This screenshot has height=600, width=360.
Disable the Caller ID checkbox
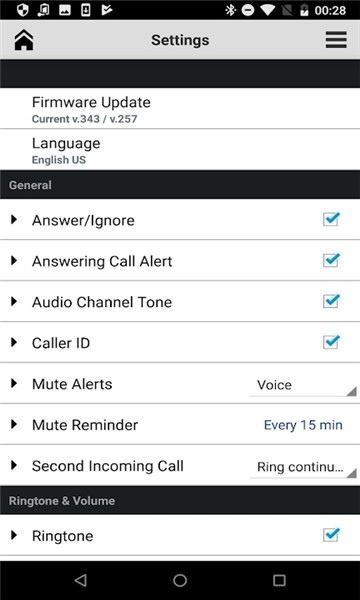[x=331, y=342]
